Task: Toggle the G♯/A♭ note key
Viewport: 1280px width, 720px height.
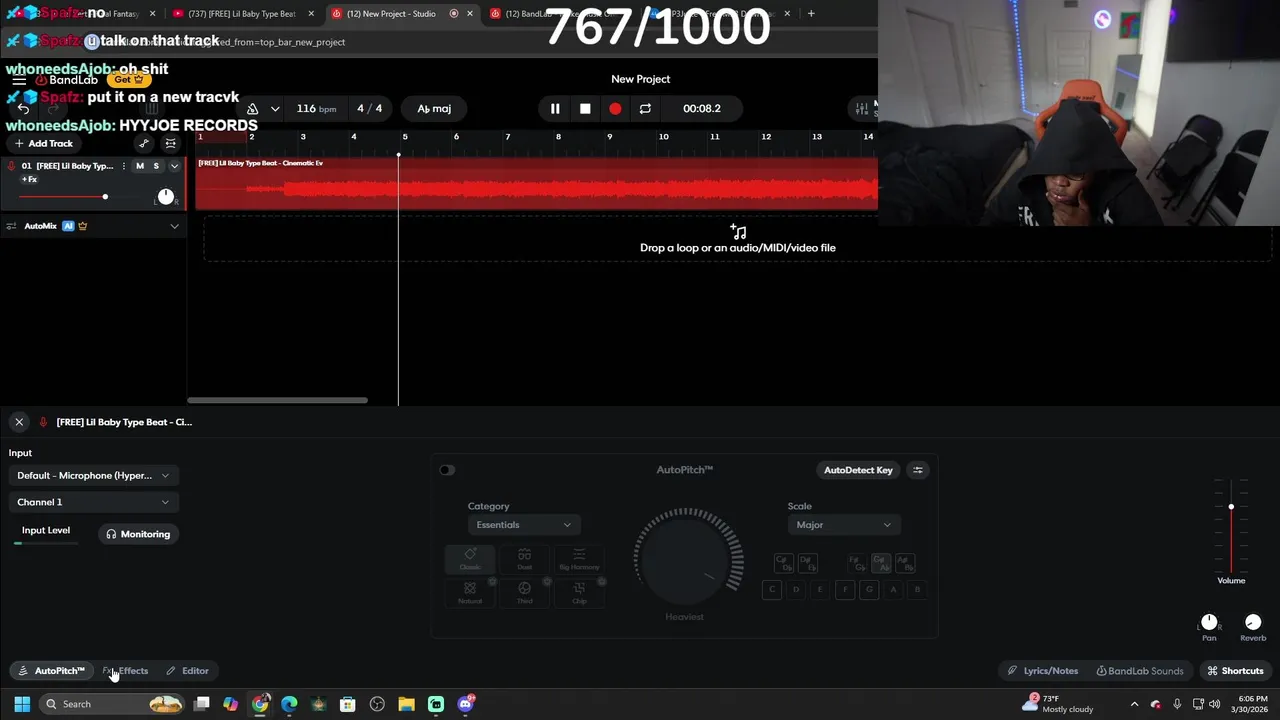Action: [x=881, y=564]
